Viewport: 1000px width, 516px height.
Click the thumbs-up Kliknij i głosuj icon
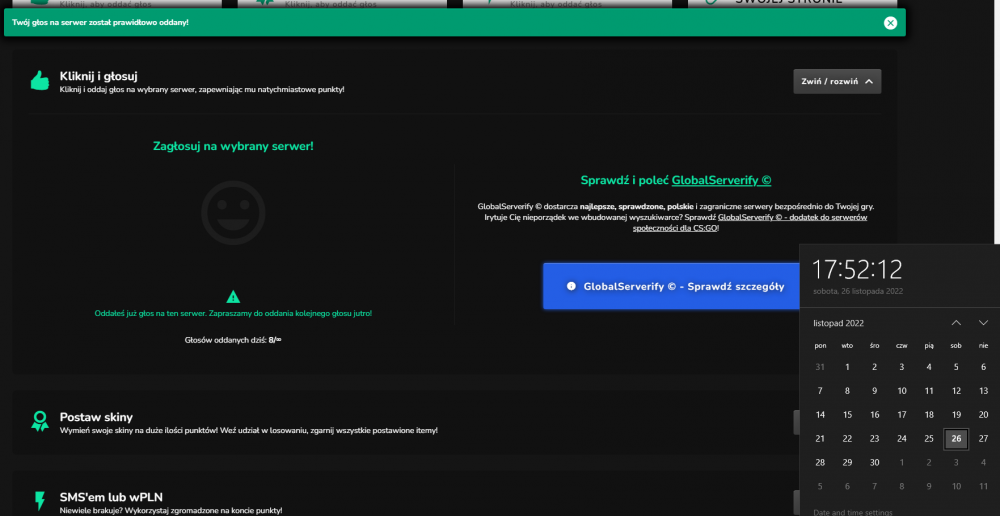point(40,80)
